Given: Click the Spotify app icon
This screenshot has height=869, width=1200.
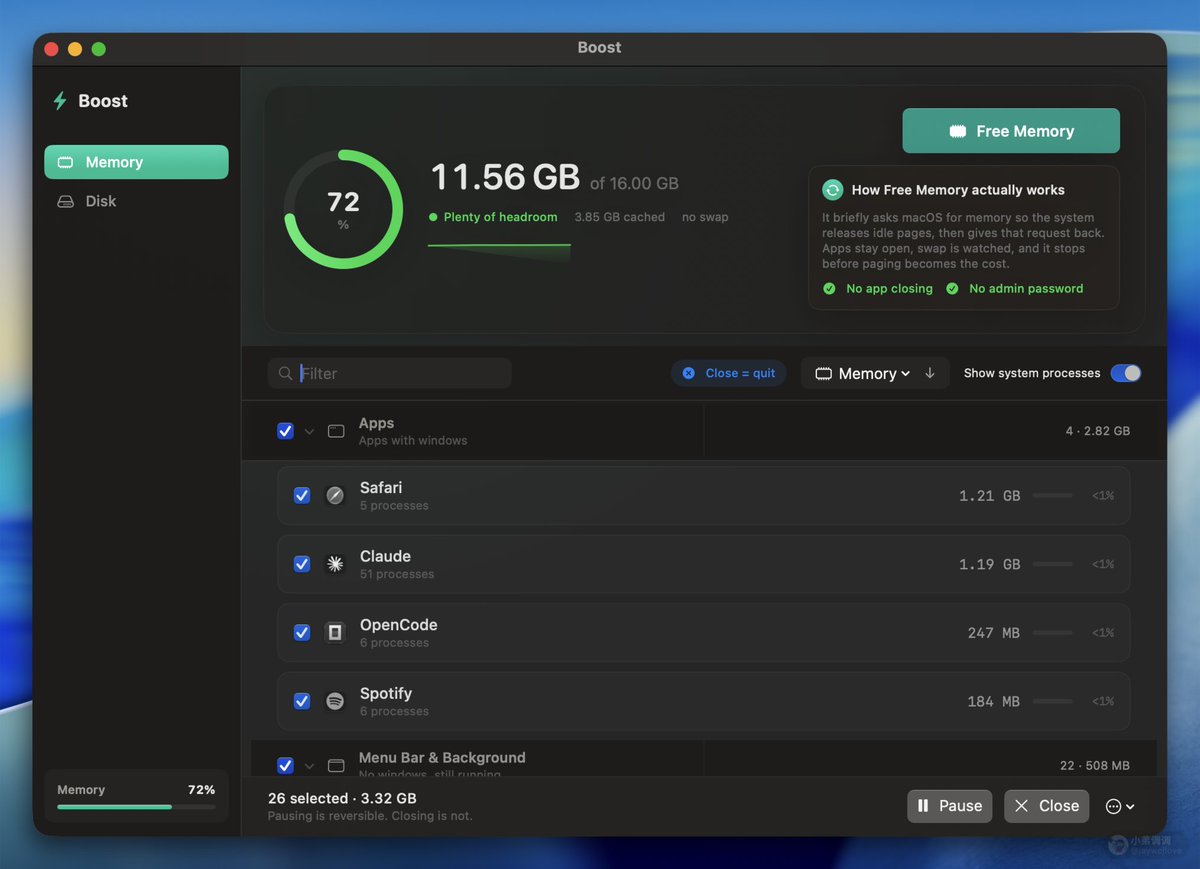Looking at the screenshot, I should click(x=335, y=701).
